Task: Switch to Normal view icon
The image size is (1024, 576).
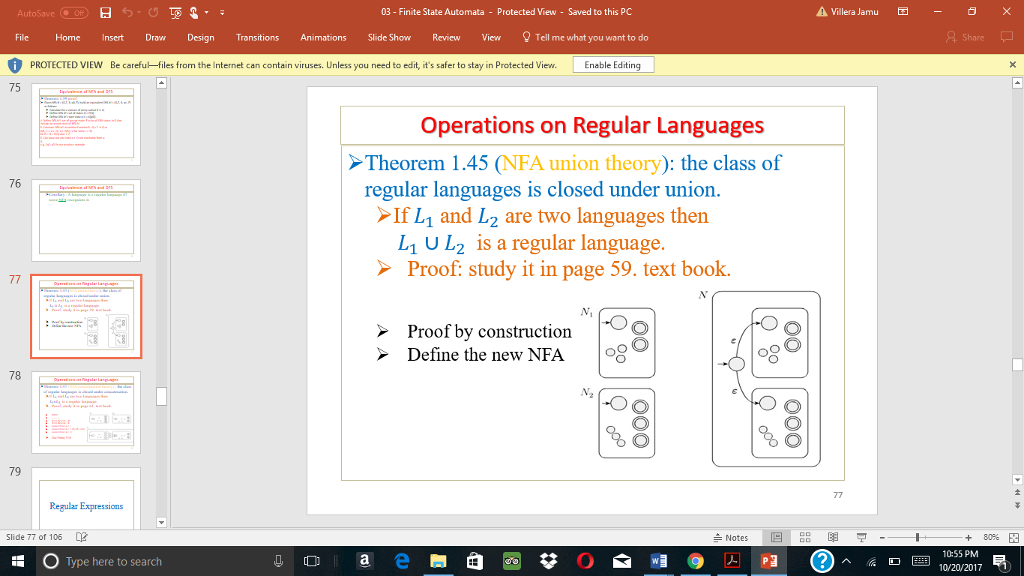Action: click(776, 537)
